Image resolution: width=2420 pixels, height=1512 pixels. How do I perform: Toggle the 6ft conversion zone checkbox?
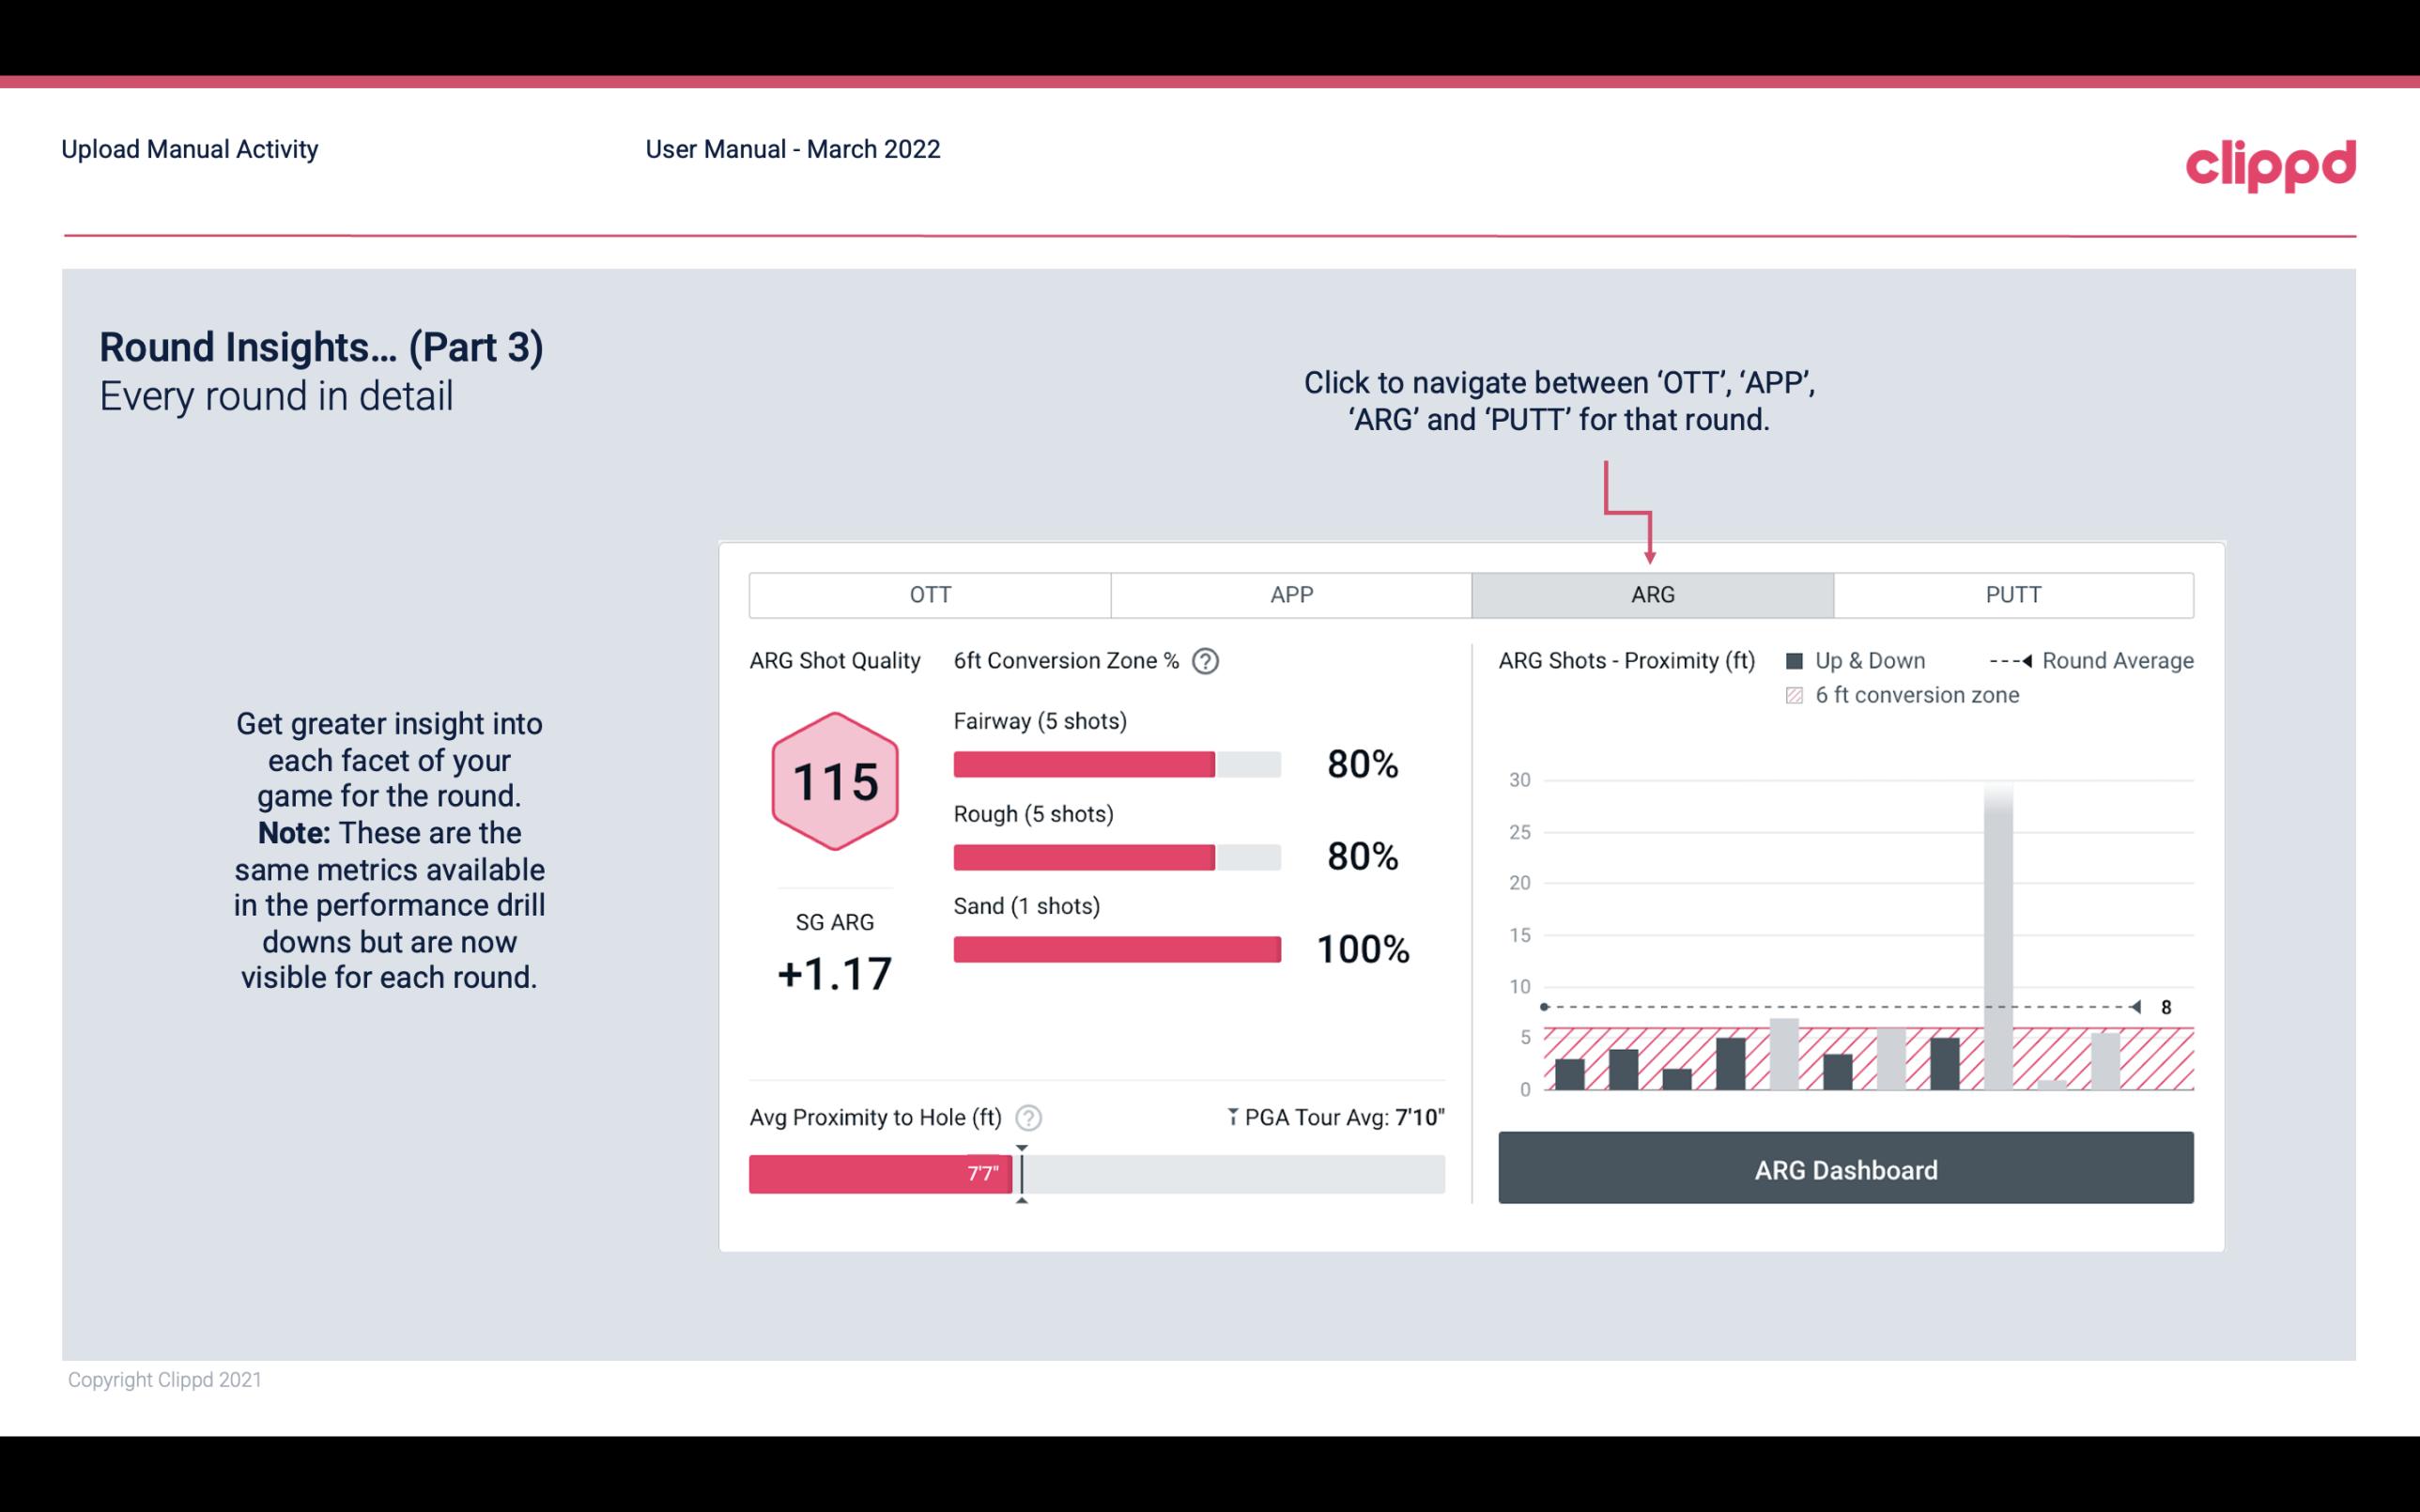click(x=1798, y=693)
